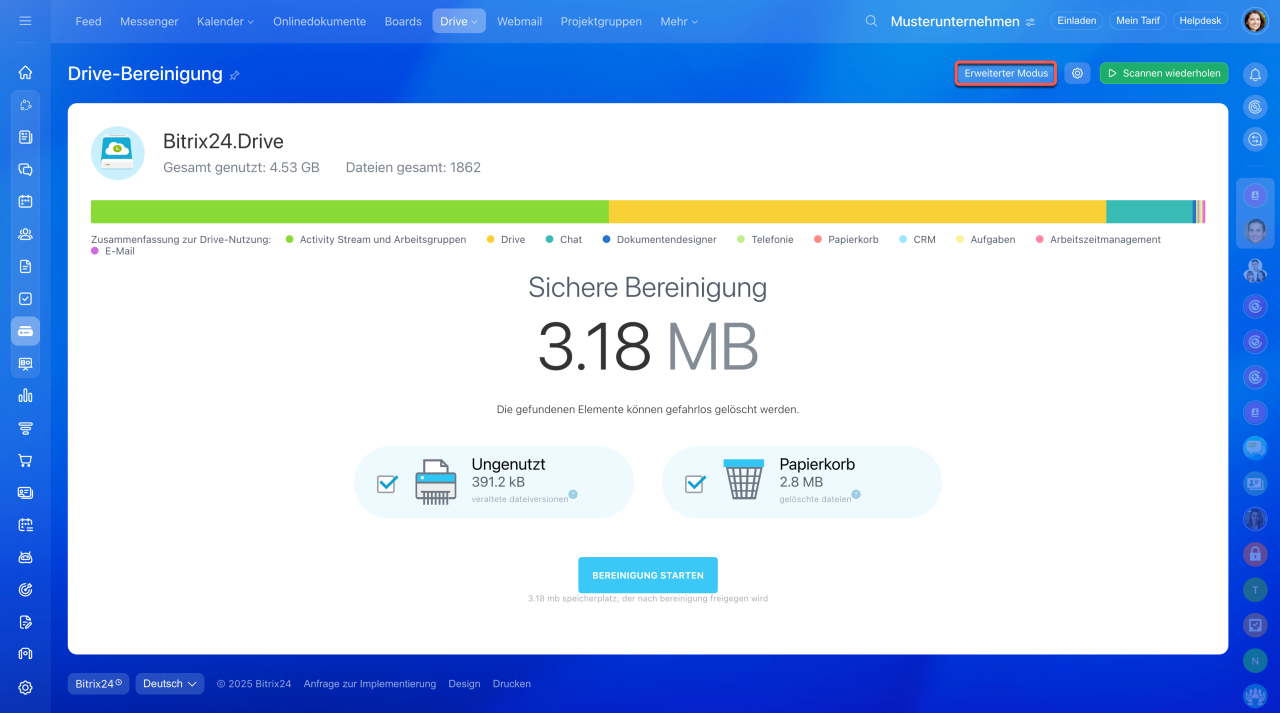Open the gear settings next to Erweiterter Modus
This screenshot has width=1280, height=713.
(x=1077, y=73)
